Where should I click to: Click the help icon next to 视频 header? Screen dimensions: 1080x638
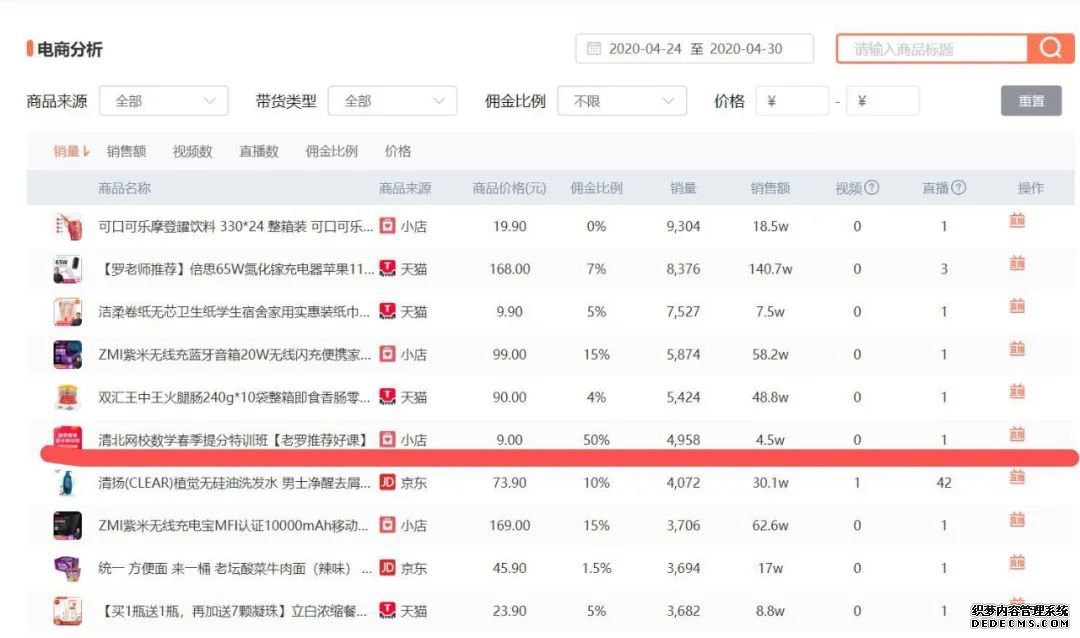coord(871,187)
